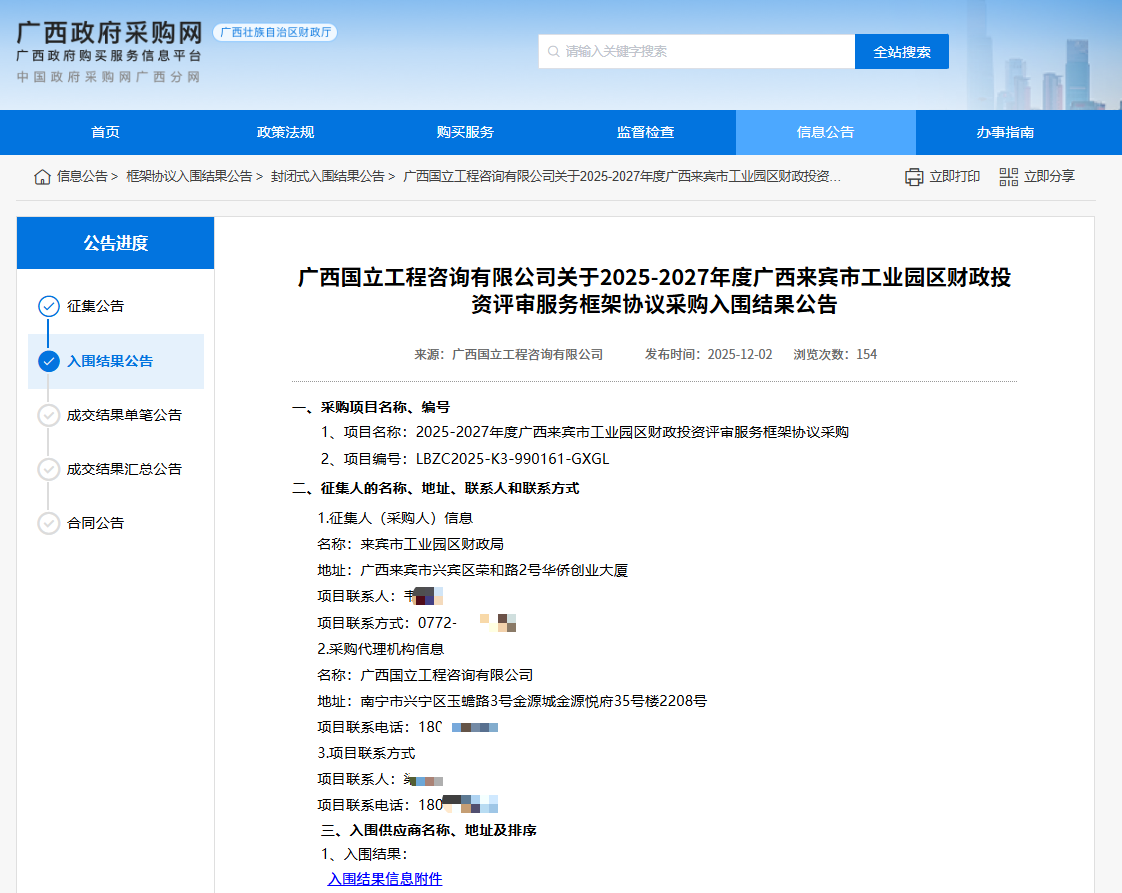The height and width of the screenshot is (893, 1122).
Task: Click the 成交结果汇总公告 grey step circle
Action: point(48,469)
